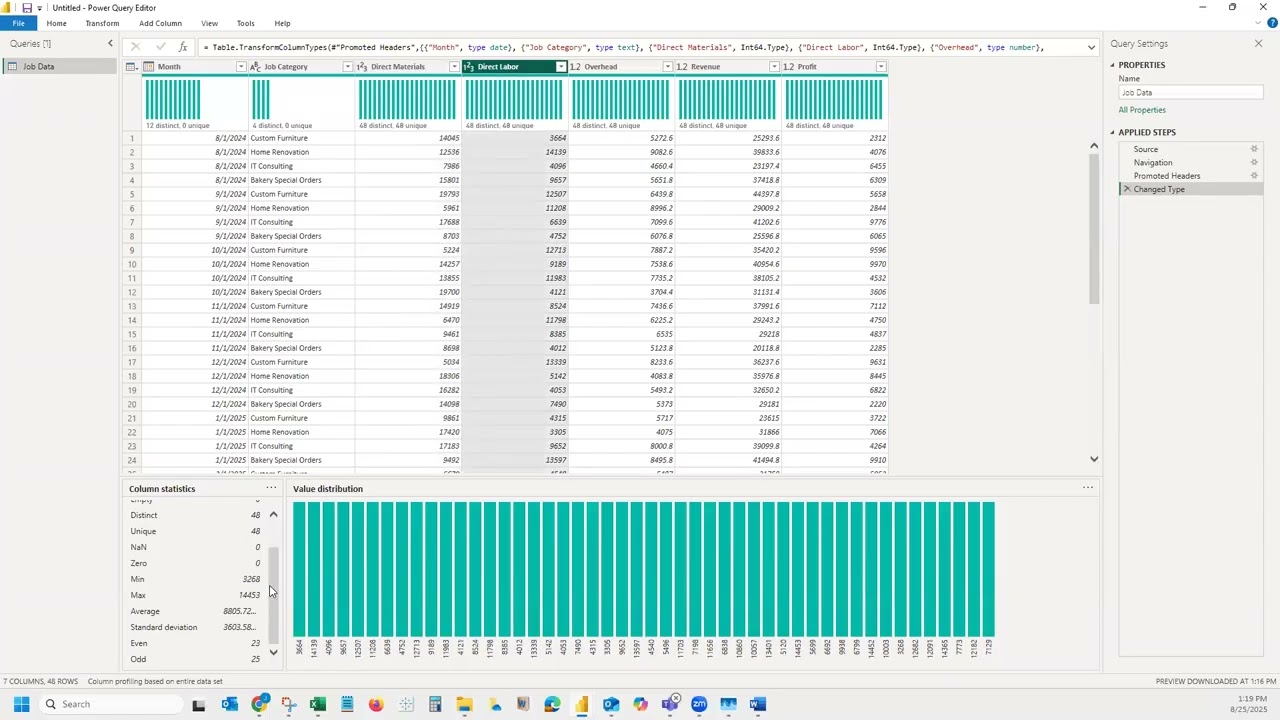Click the 1.2 type icon on Revenue column
Viewport: 1280px width, 720px height.
(682, 67)
